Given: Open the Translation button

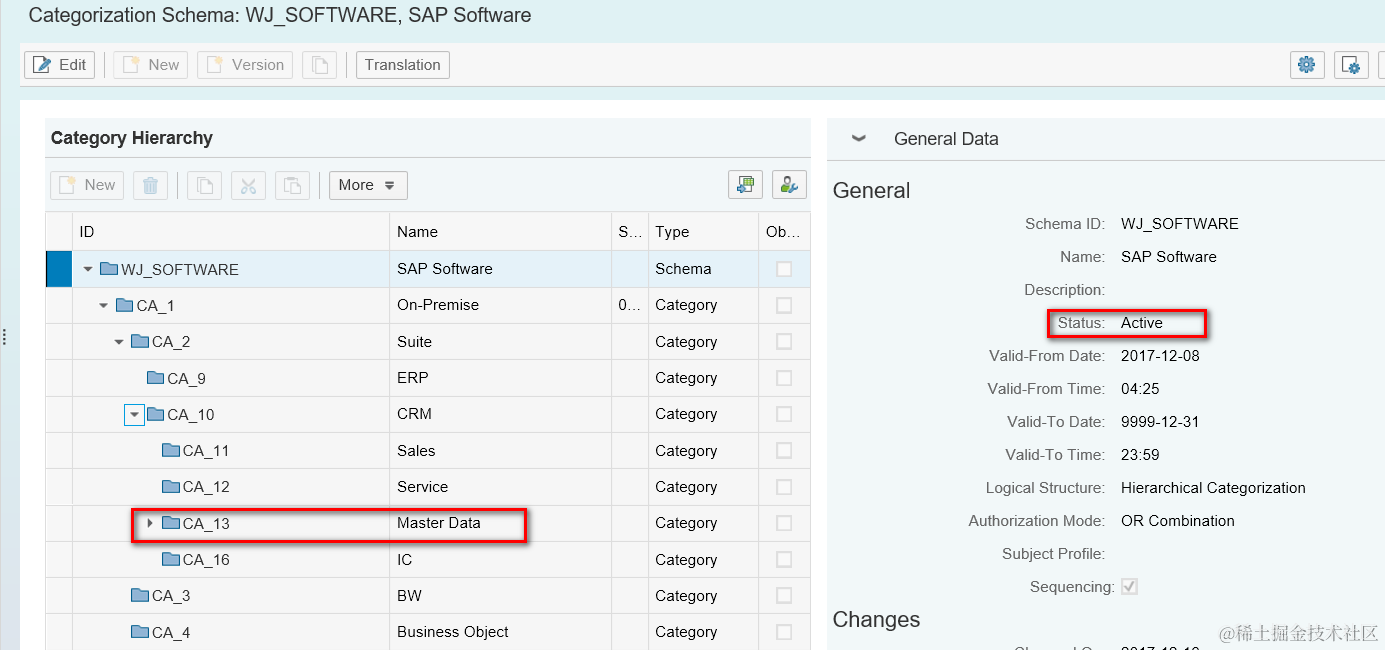Looking at the screenshot, I should (x=402, y=65).
